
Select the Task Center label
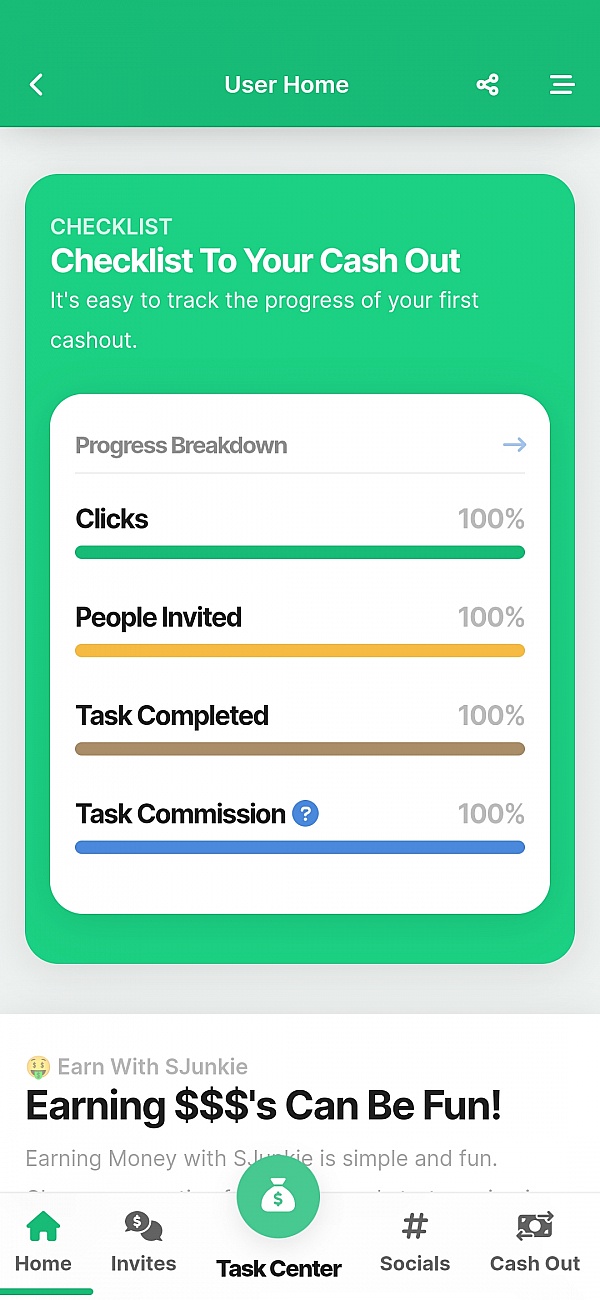(x=279, y=1269)
